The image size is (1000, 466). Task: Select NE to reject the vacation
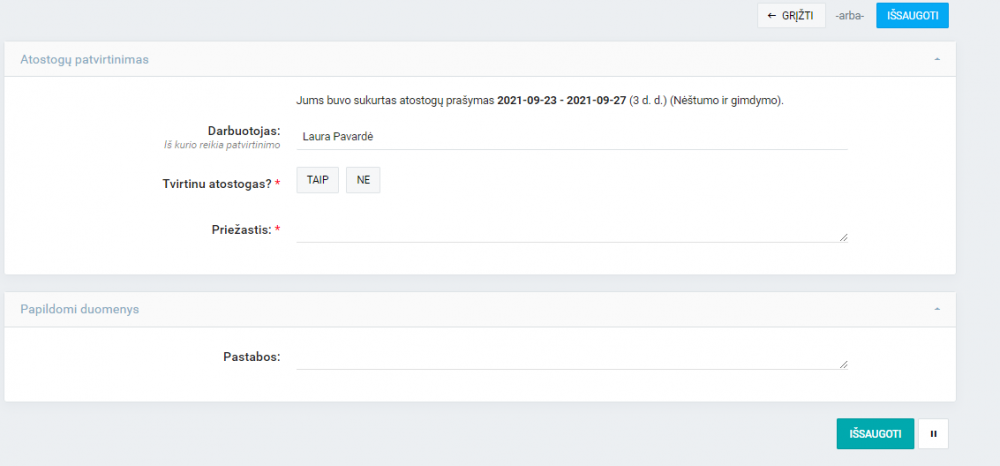(363, 180)
